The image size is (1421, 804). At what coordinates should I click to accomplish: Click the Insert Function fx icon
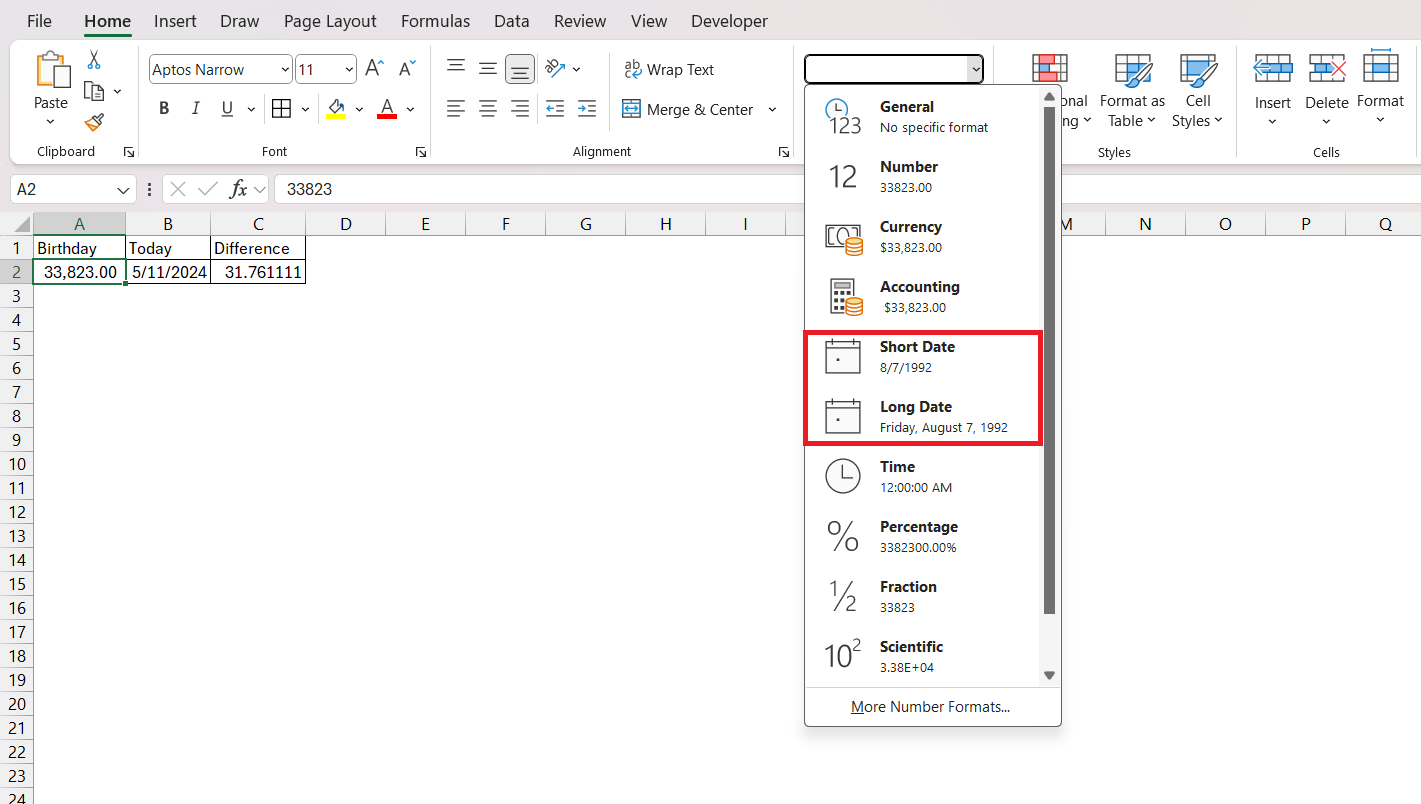point(238,189)
